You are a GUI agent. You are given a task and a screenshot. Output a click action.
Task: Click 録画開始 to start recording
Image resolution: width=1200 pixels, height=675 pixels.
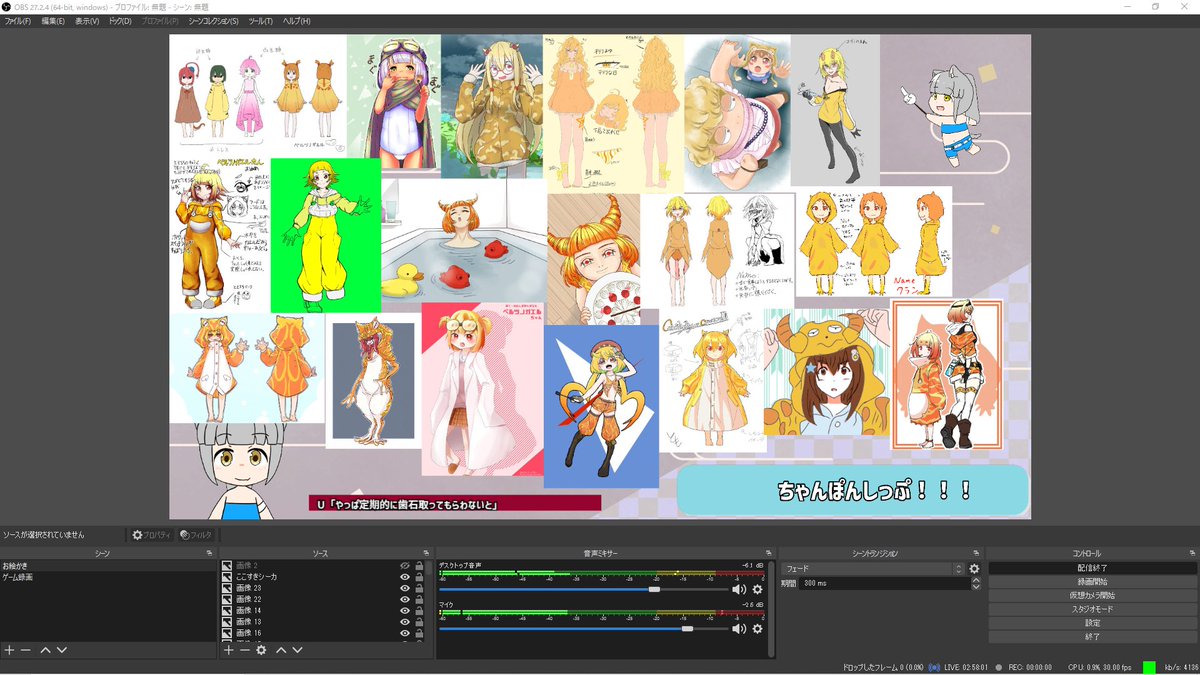[x=1092, y=581]
